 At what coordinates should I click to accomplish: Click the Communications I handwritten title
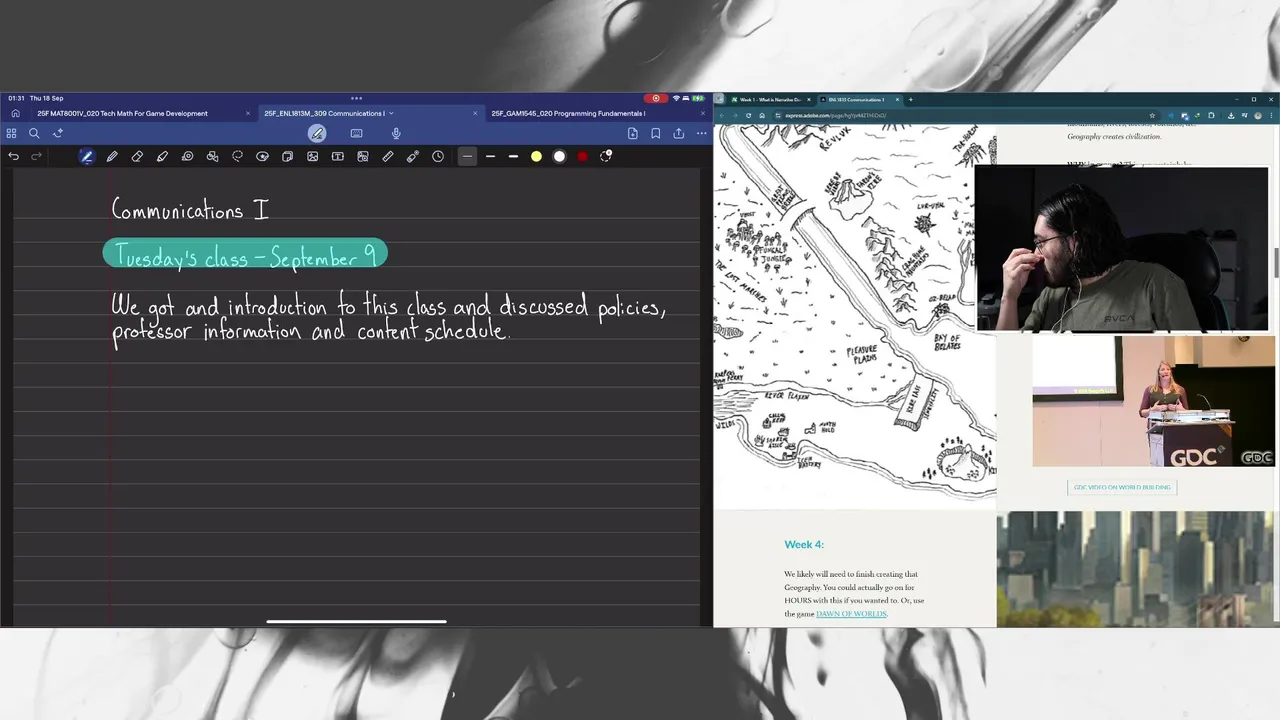coord(190,210)
